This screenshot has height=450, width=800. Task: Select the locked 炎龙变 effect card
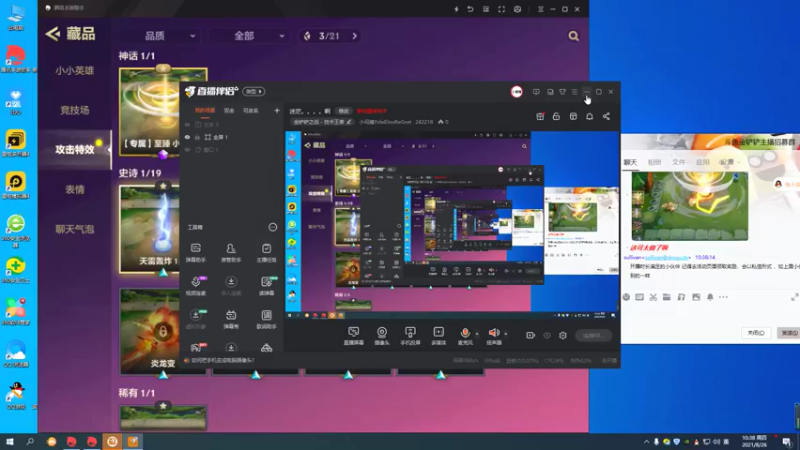coord(150,332)
